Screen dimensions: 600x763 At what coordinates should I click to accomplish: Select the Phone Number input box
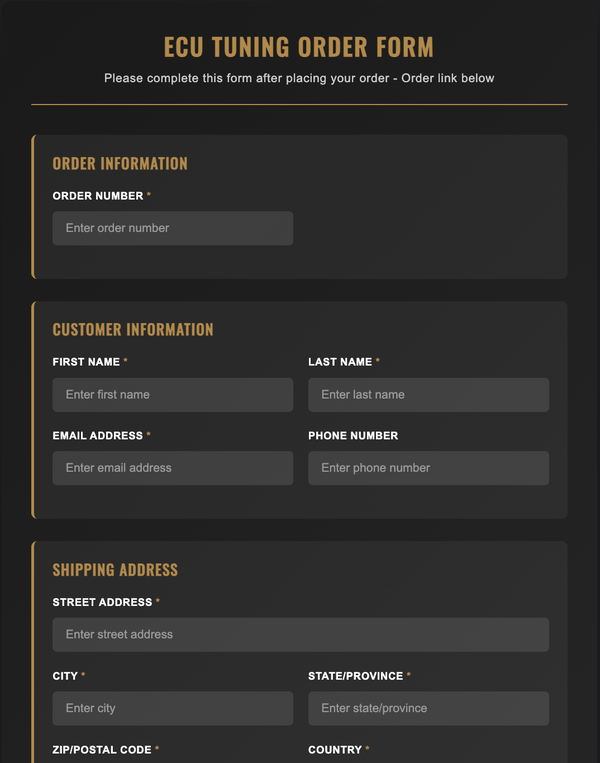pos(429,468)
